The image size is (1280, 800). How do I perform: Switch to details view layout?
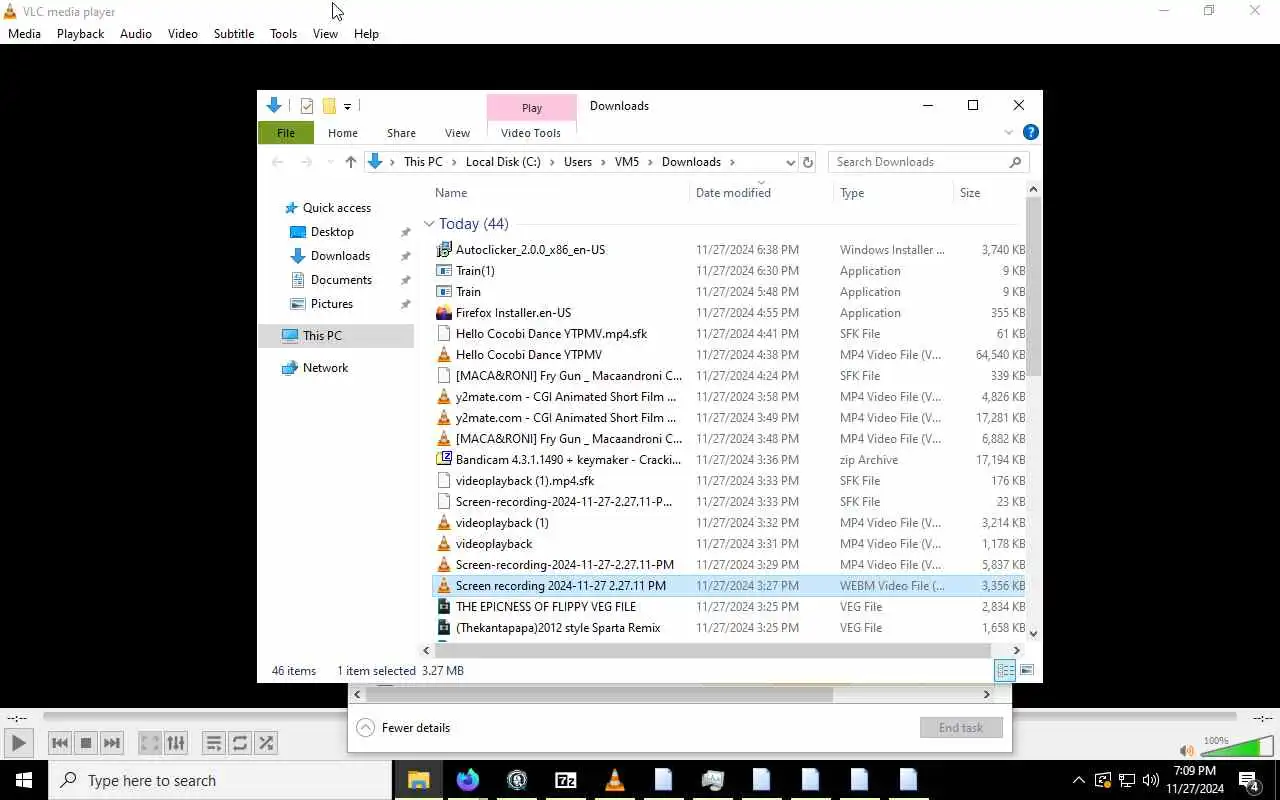tap(1005, 671)
